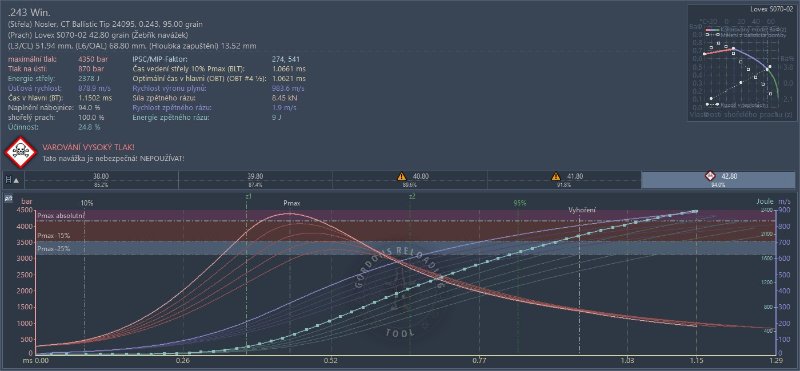
Task: Click the small chart icon above the bar axis
Action: (8, 198)
